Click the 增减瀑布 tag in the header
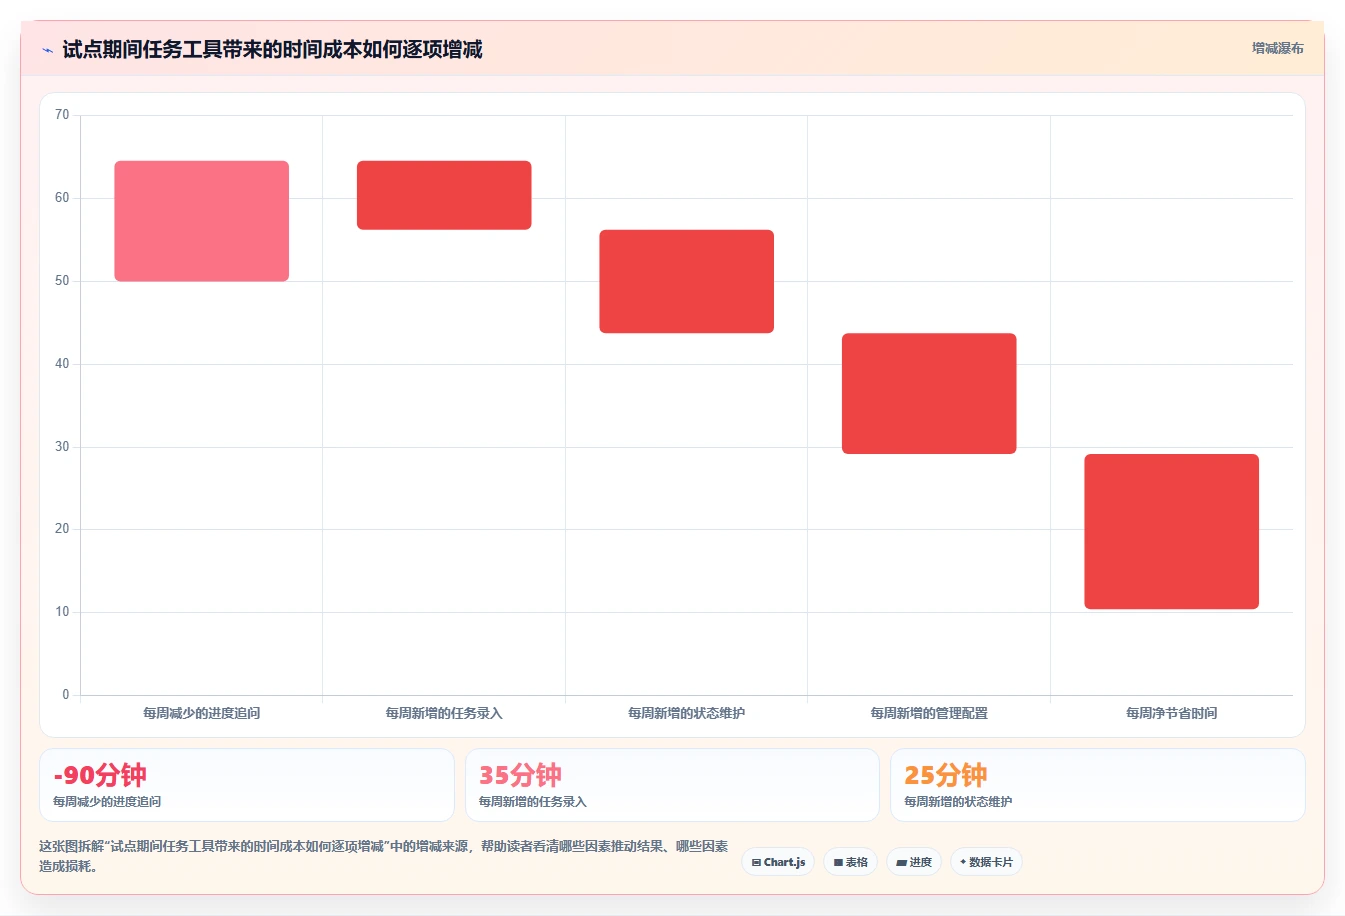1345x916 pixels. pyautogui.click(x=1277, y=48)
